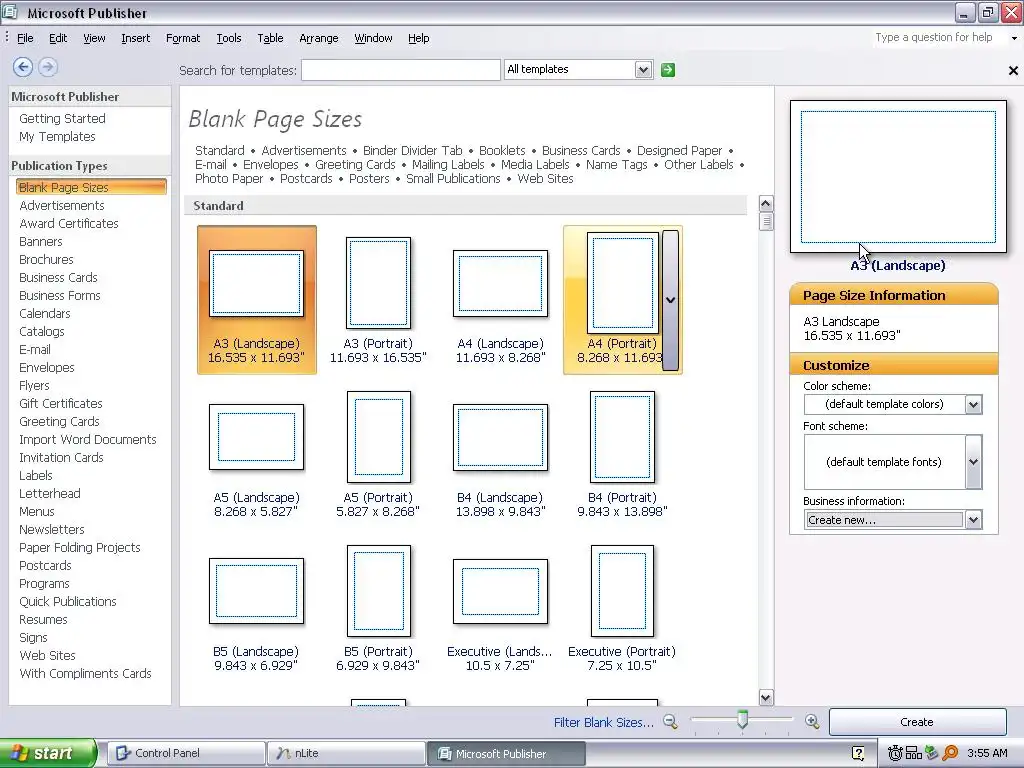Expand the Business information dropdown
The image size is (1024, 768).
point(973,520)
